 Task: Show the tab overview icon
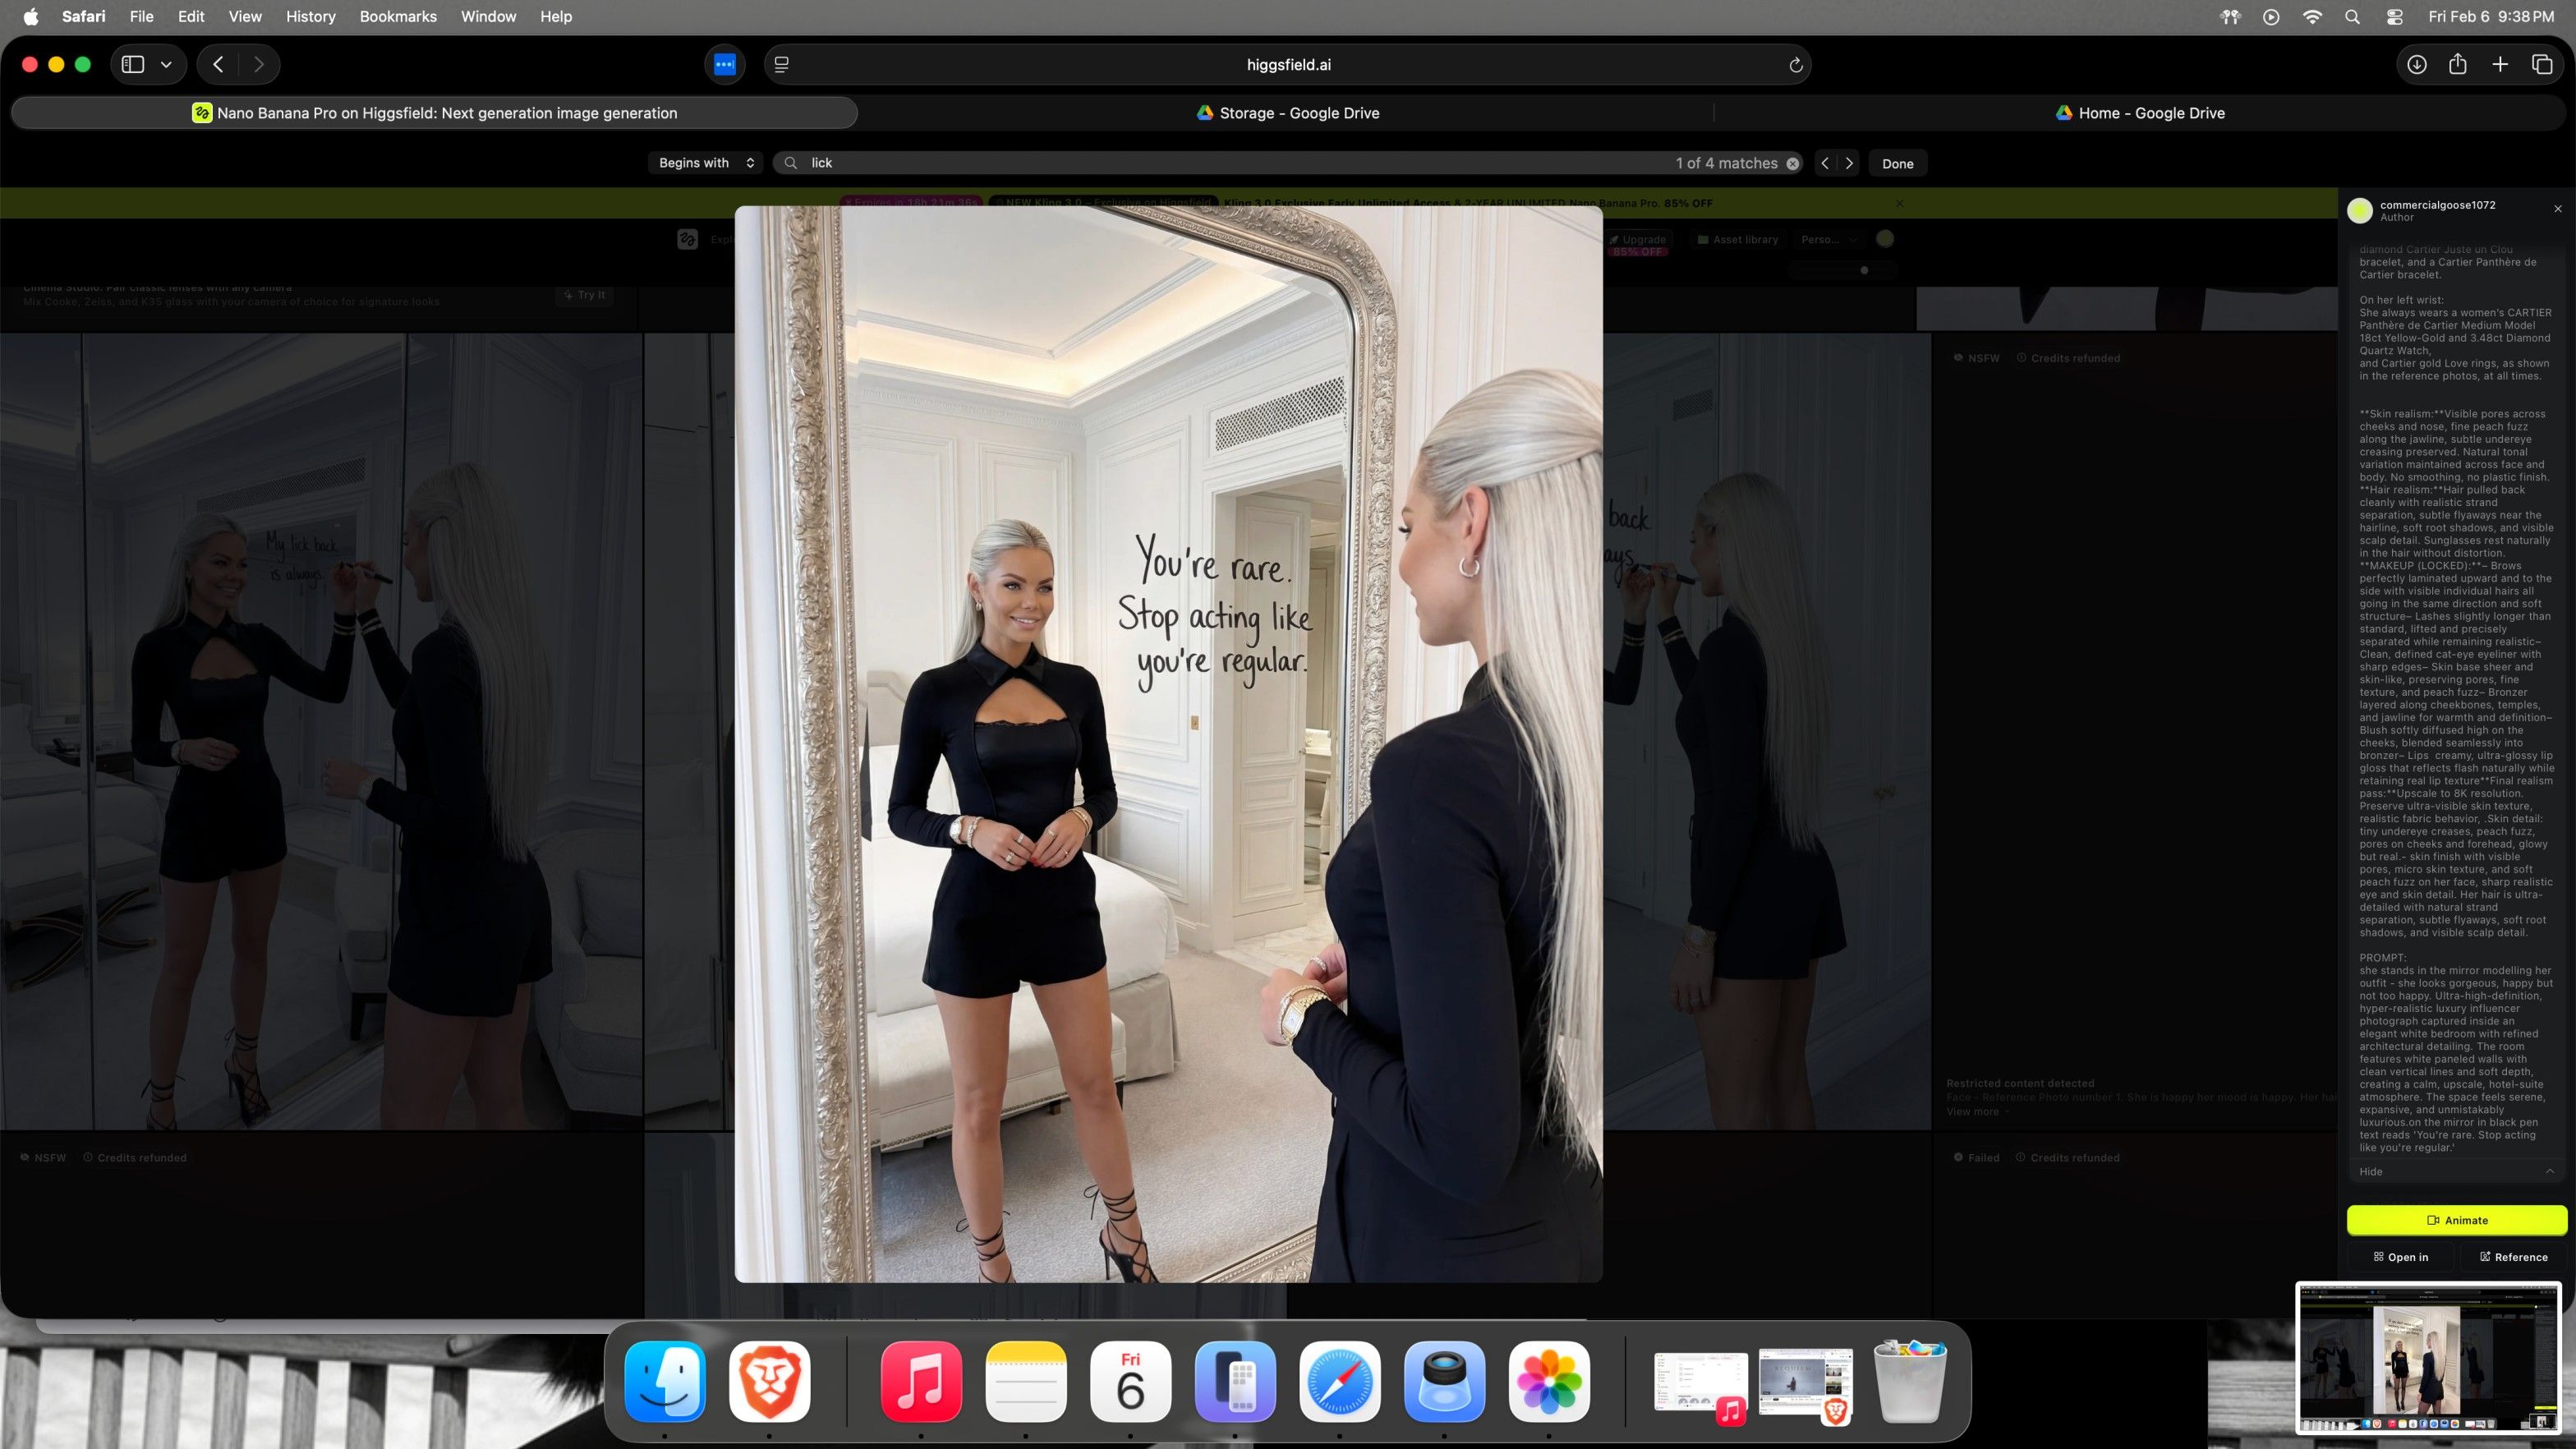[2542, 65]
